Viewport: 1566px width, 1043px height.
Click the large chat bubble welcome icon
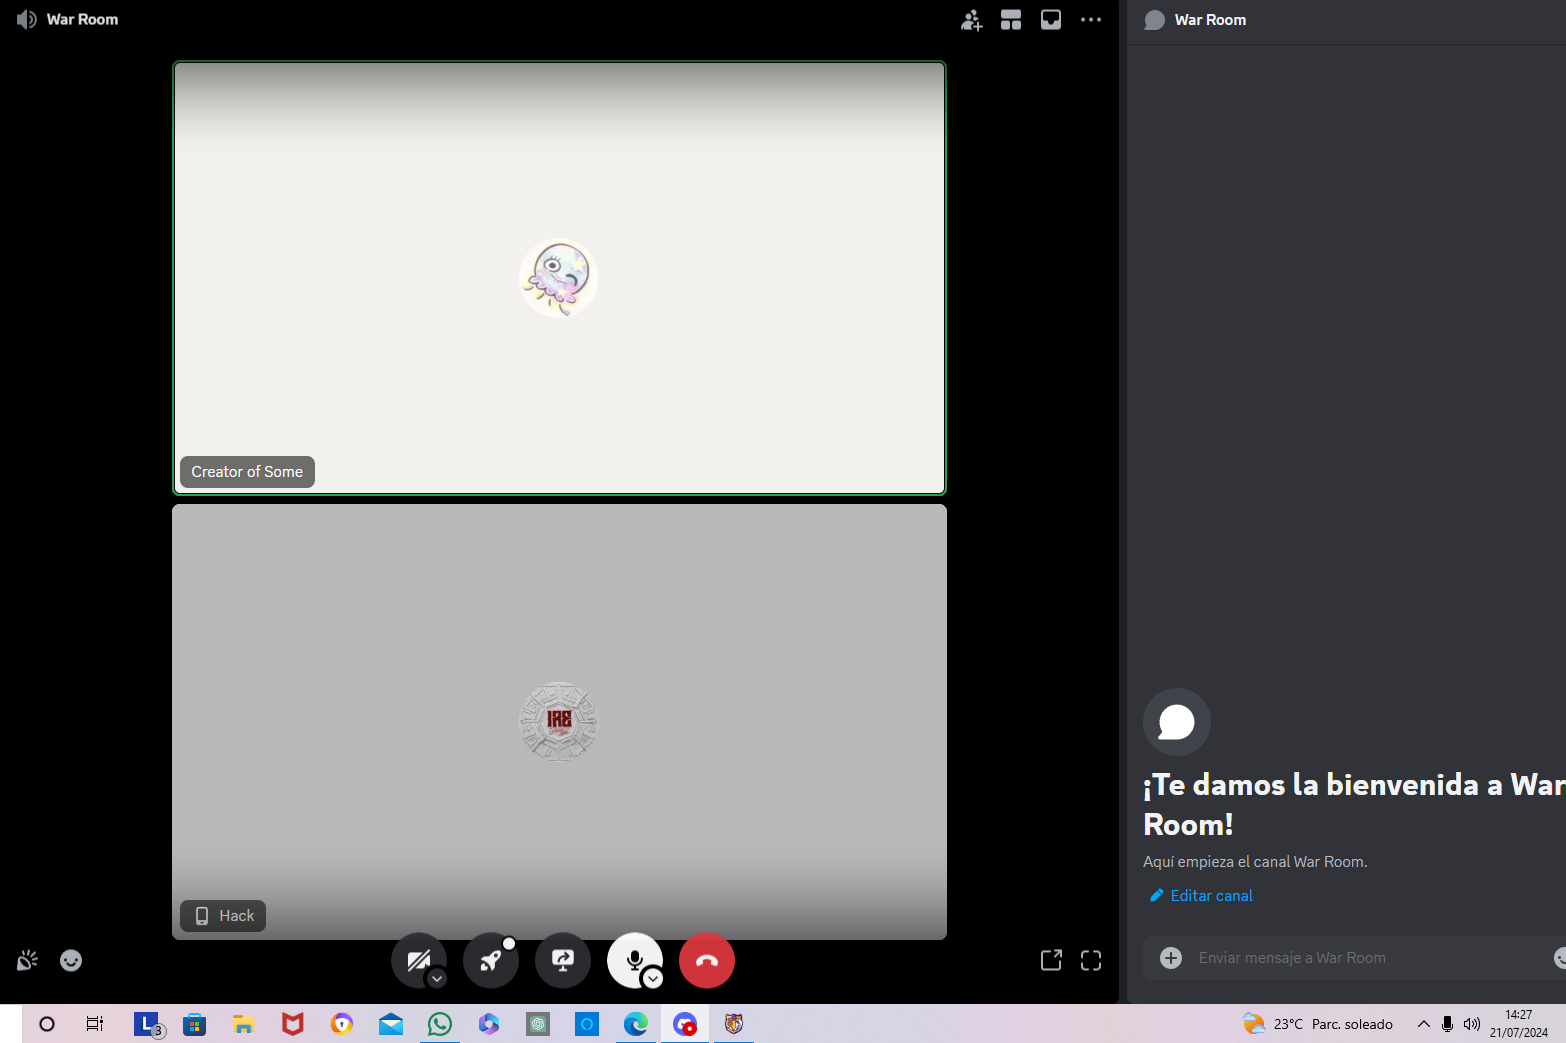(1177, 722)
